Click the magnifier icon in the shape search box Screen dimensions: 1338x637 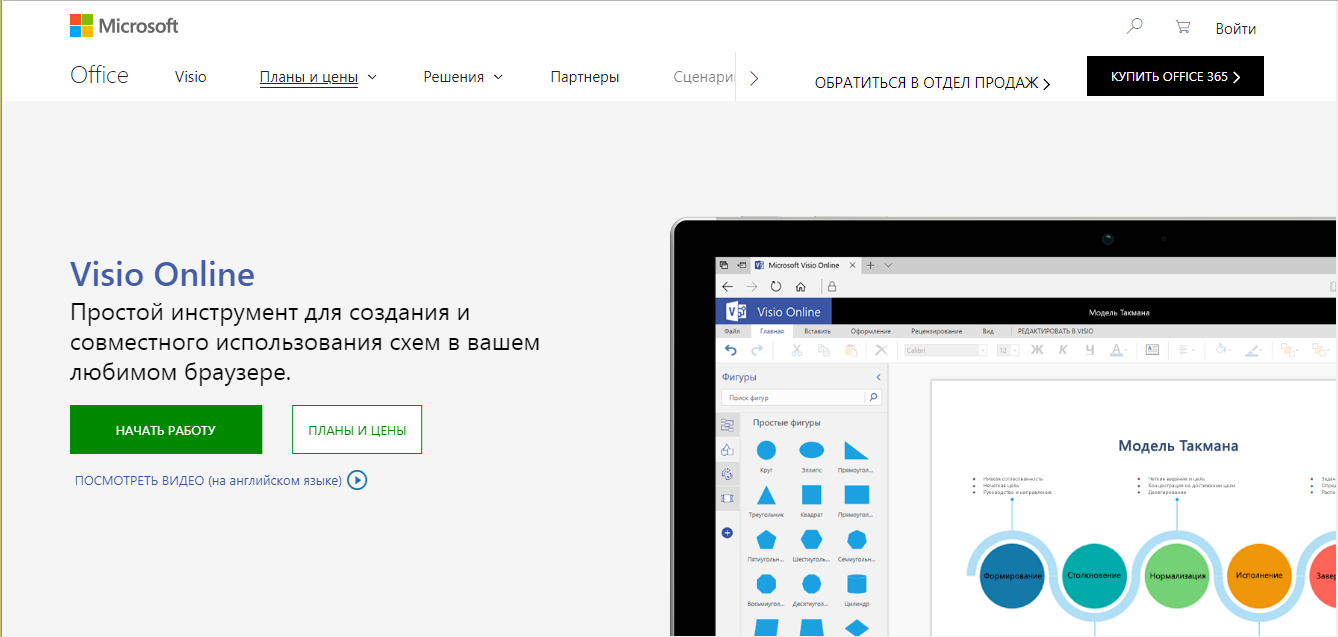(x=874, y=396)
